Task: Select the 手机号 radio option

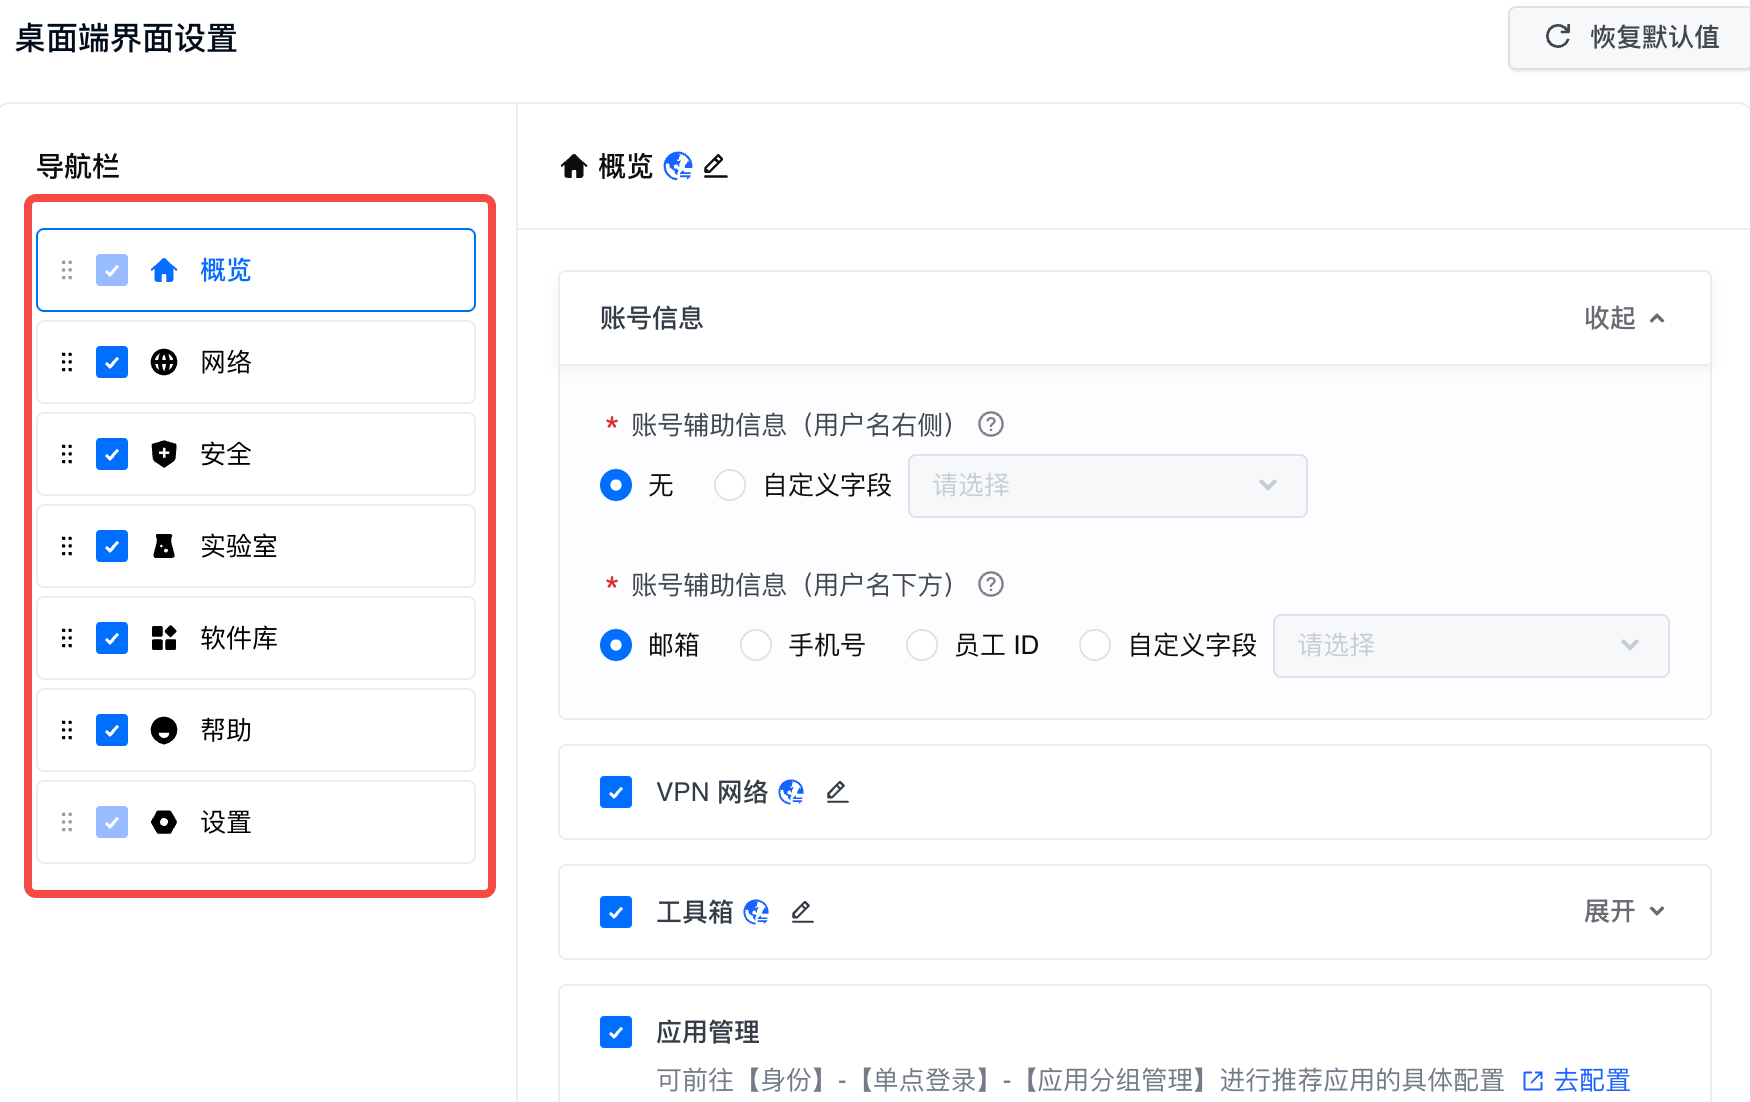Action: tap(756, 645)
